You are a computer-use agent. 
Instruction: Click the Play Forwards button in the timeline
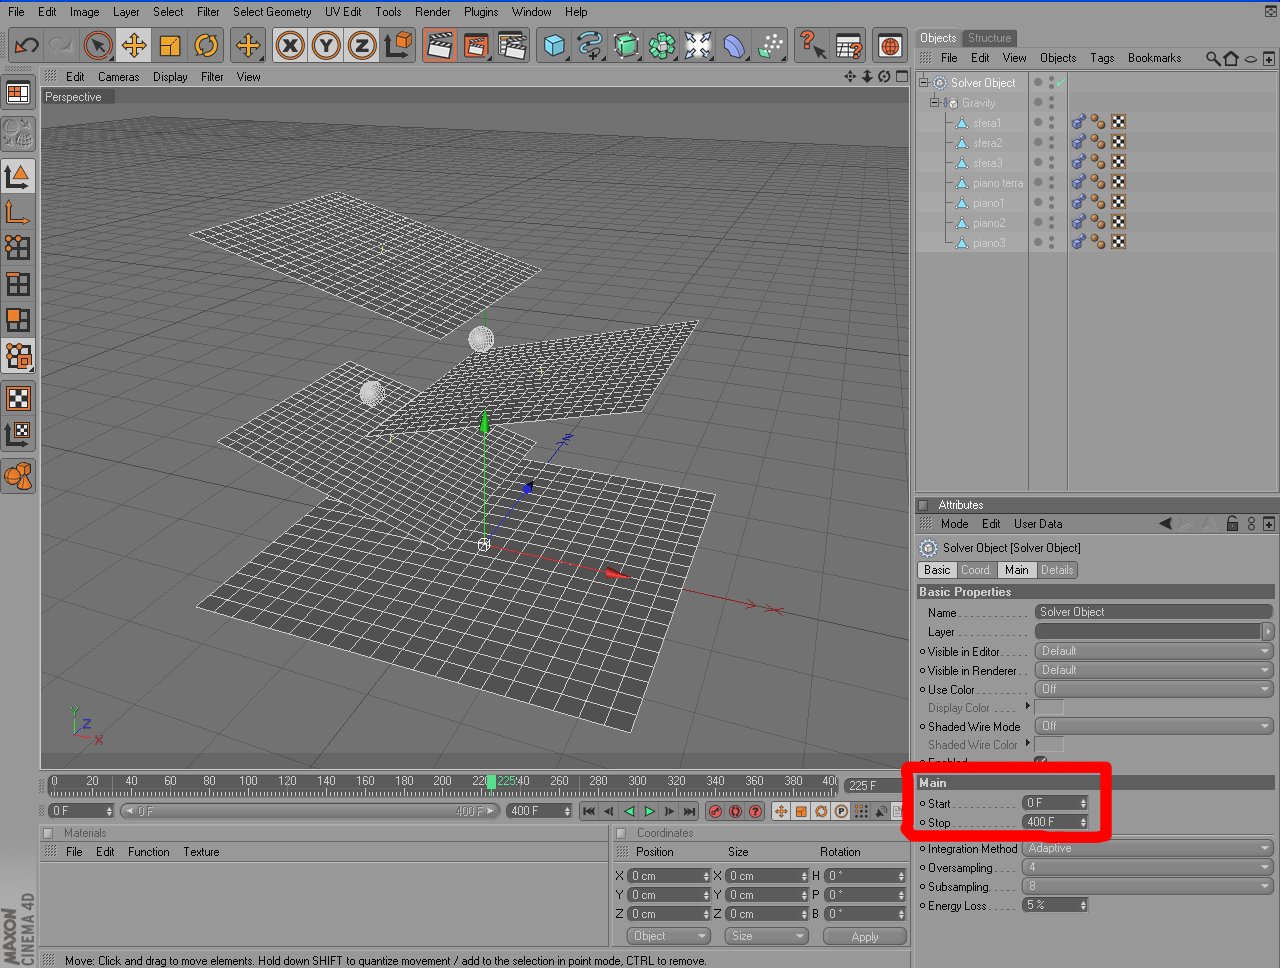tap(649, 811)
